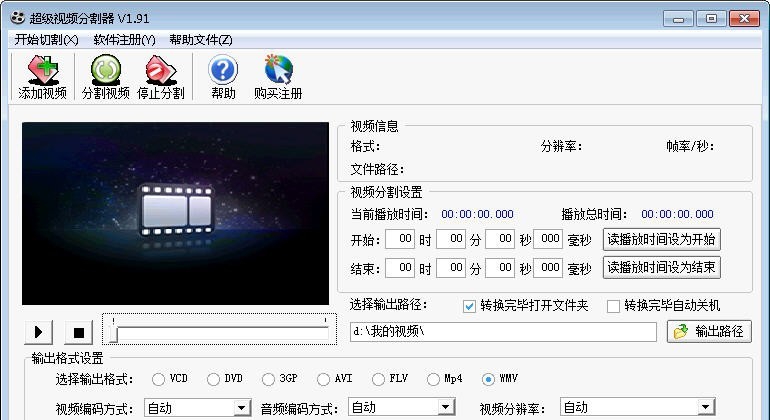Click the start hour (时) field
770x420 pixels.
pyautogui.click(x=400, y=239)
